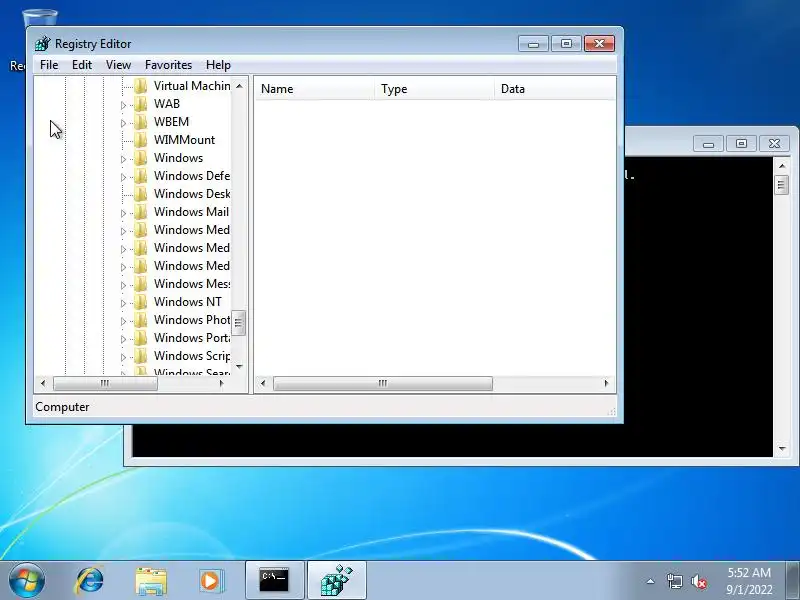
Task: Click Command Prompt scroll up arrow
Action: pos(782,166)
